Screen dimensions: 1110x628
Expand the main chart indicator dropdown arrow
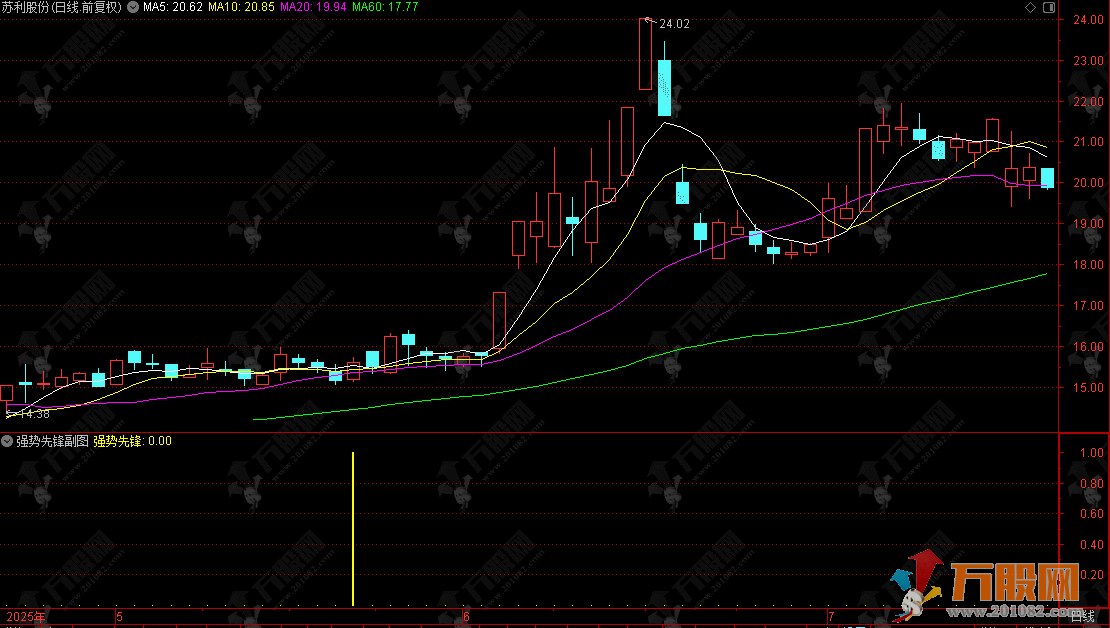click(x=133, y=7)
